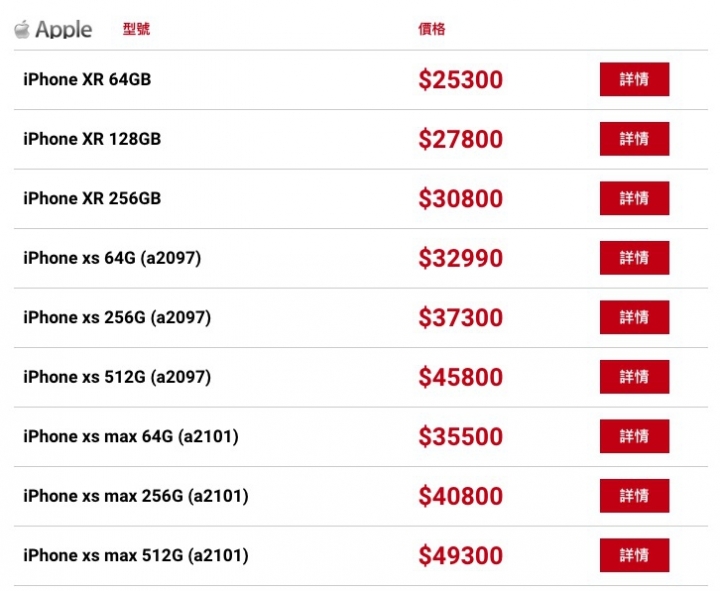Click the Apple logo icon

pos(22,29)
